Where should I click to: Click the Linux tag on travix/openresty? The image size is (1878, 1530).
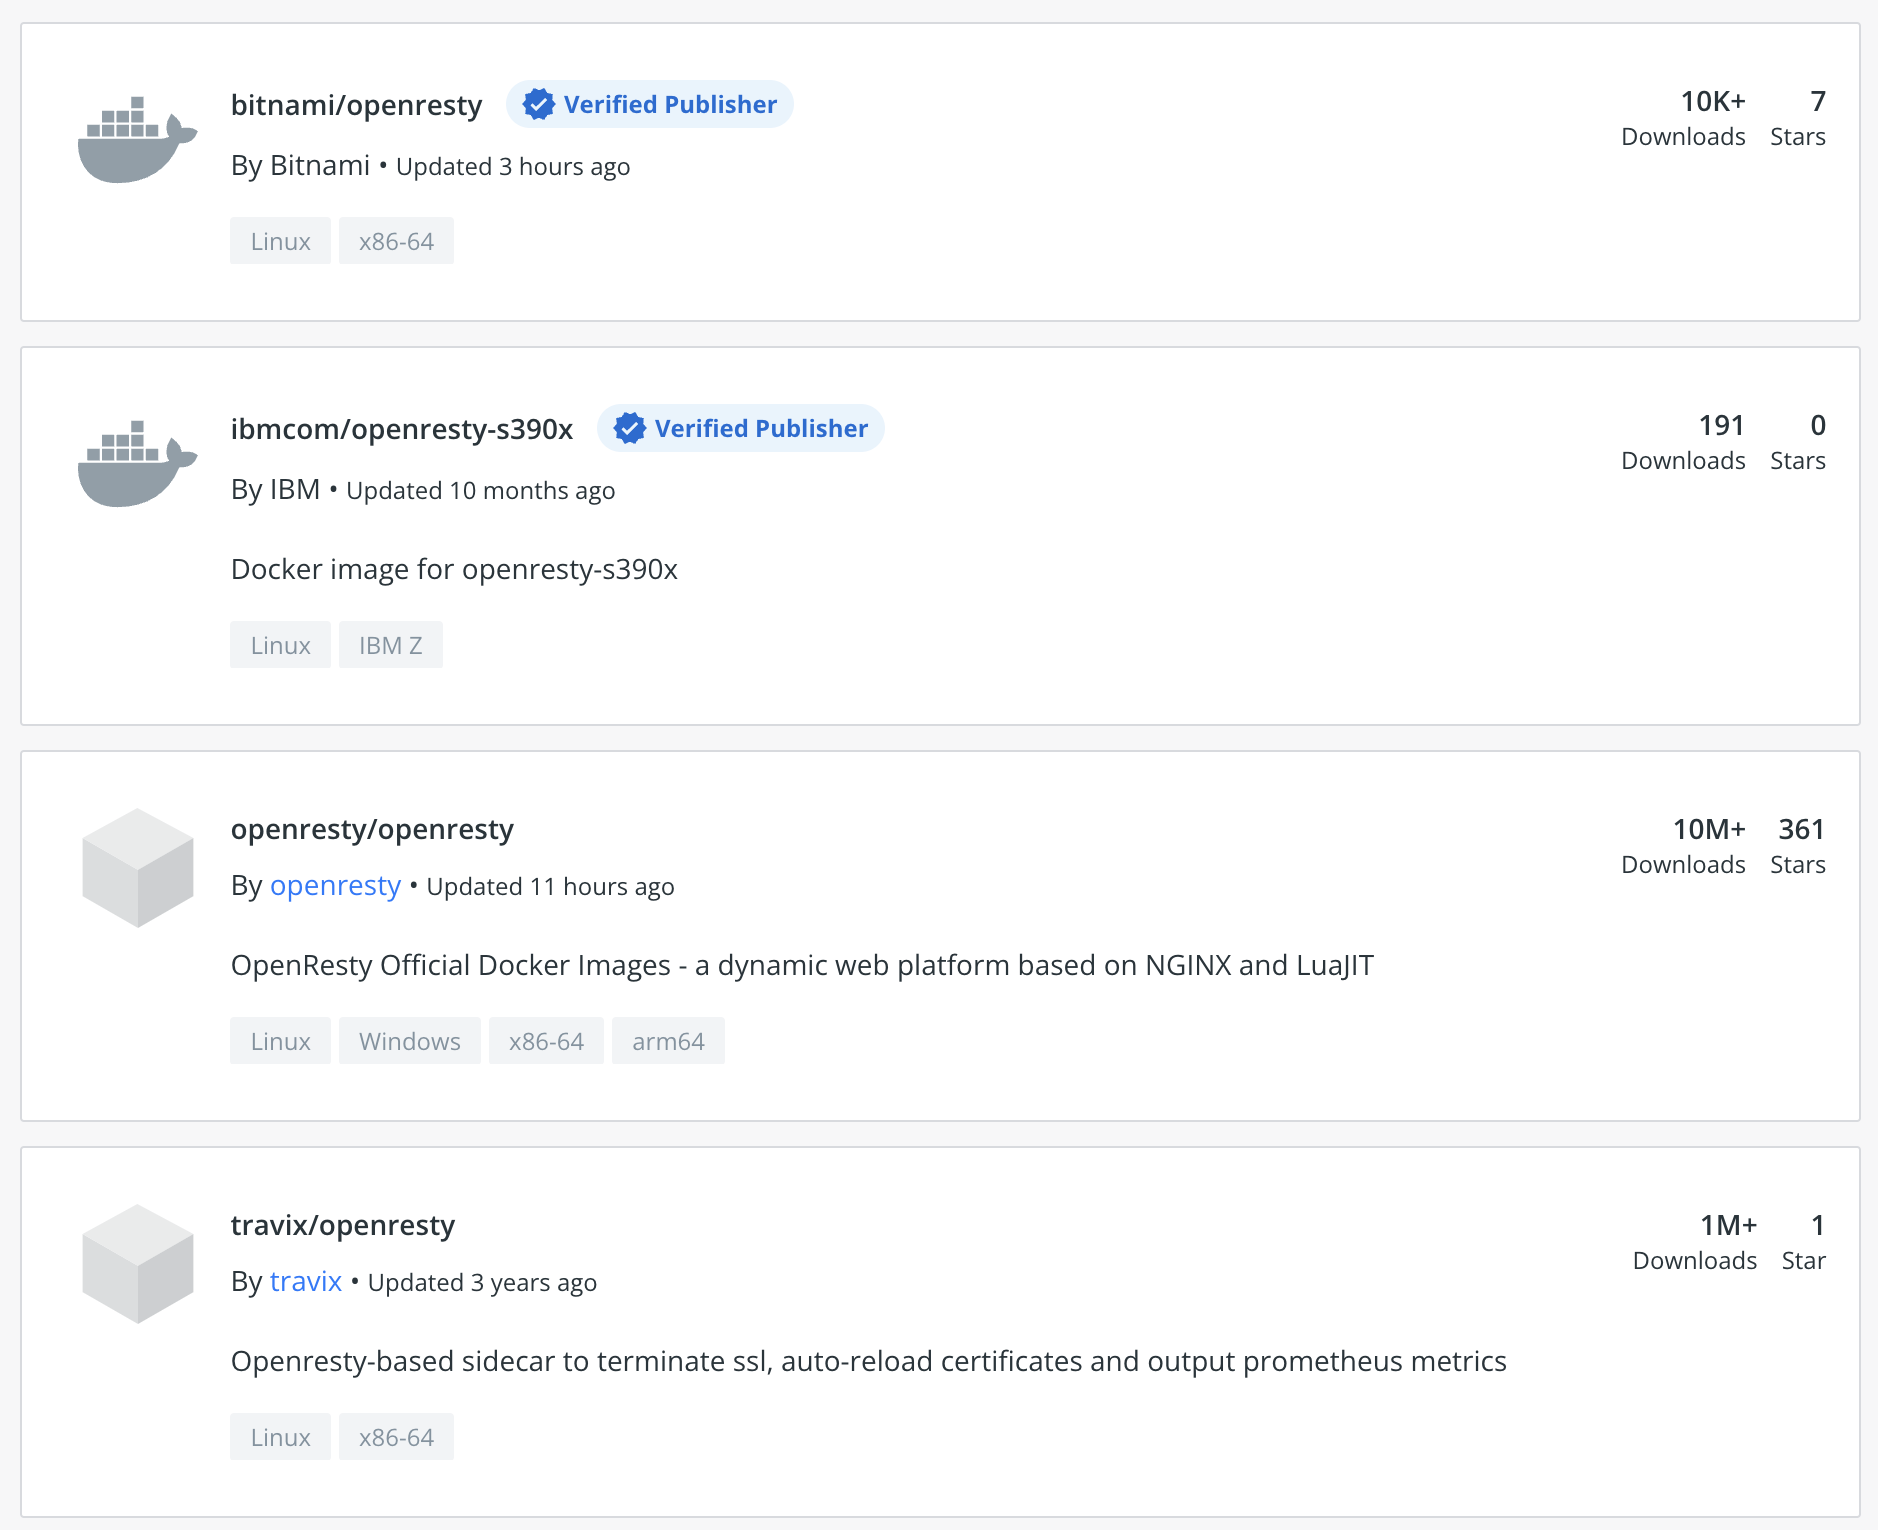pos(280,1437)
